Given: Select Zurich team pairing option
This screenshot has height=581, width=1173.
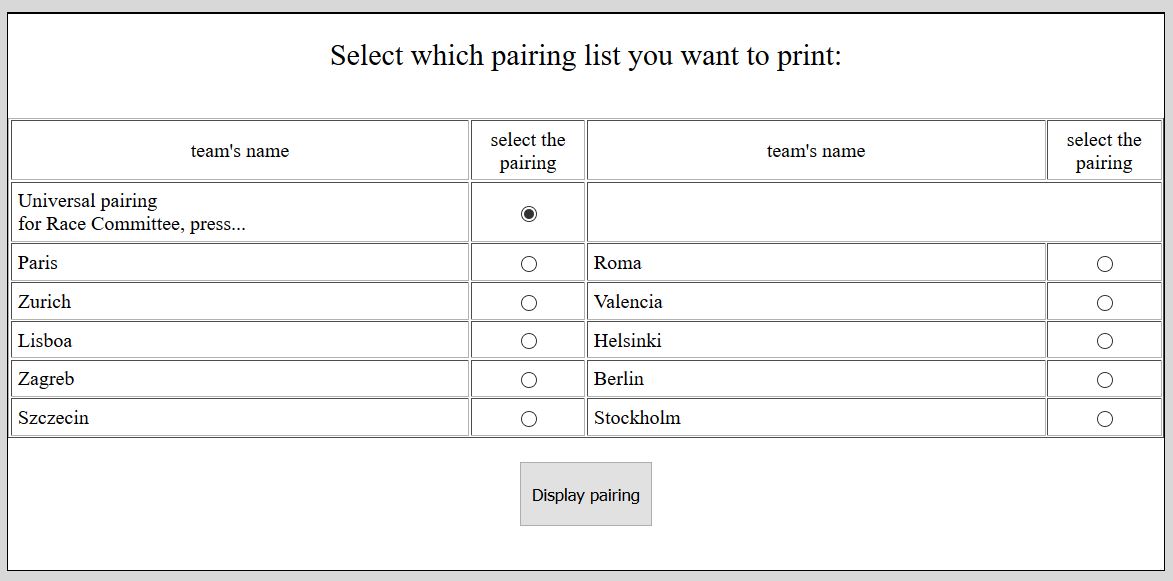Looking at the screenshot, I should click(x=529, y=303).
